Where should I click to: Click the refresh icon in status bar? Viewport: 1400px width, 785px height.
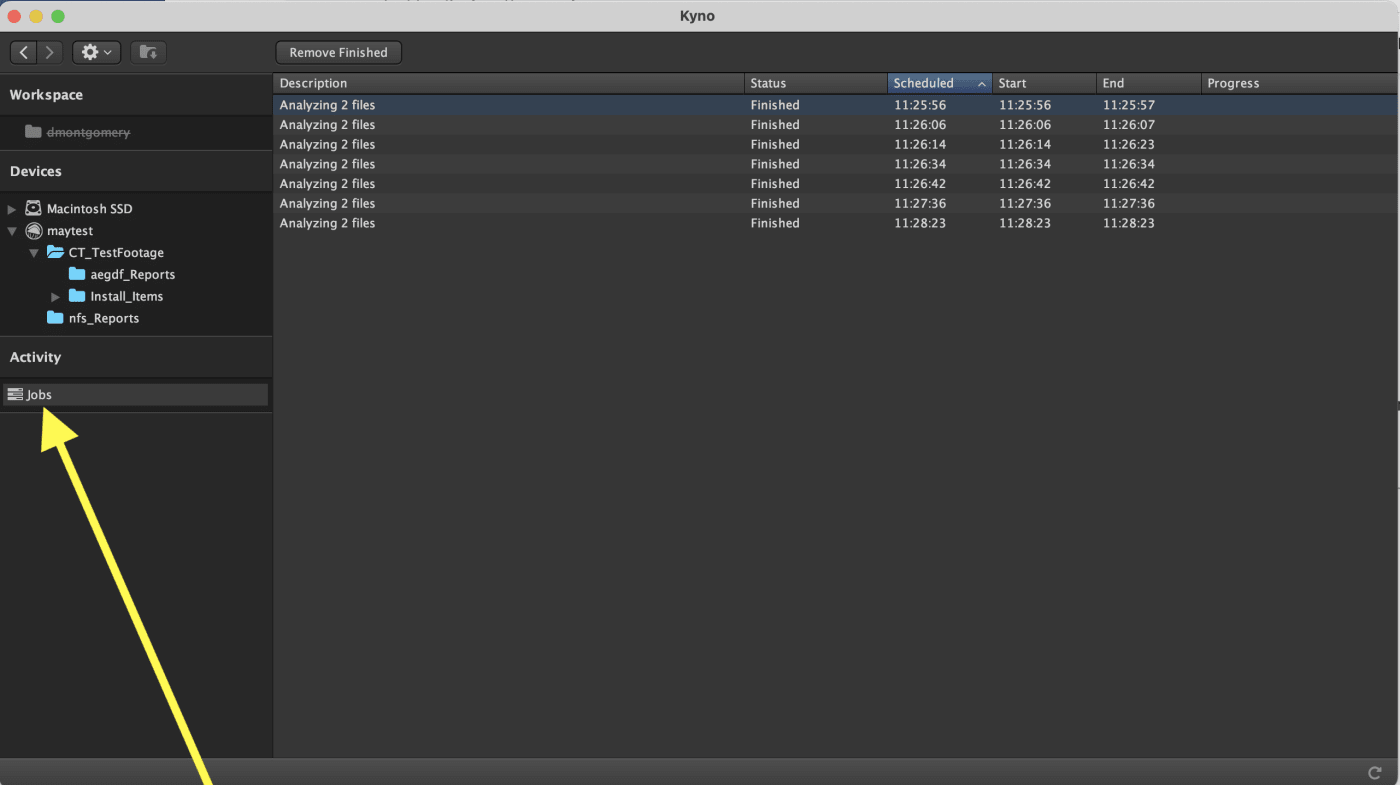point(1374,772)
